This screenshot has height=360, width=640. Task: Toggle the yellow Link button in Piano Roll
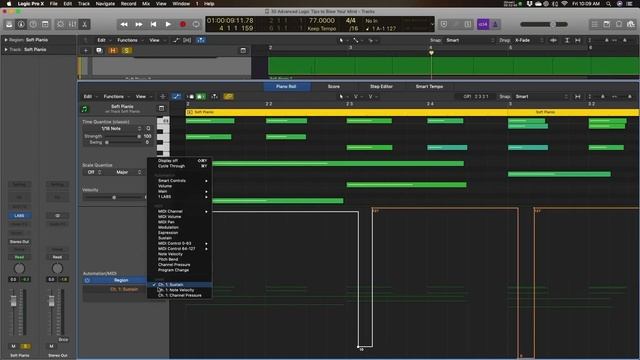229,97
